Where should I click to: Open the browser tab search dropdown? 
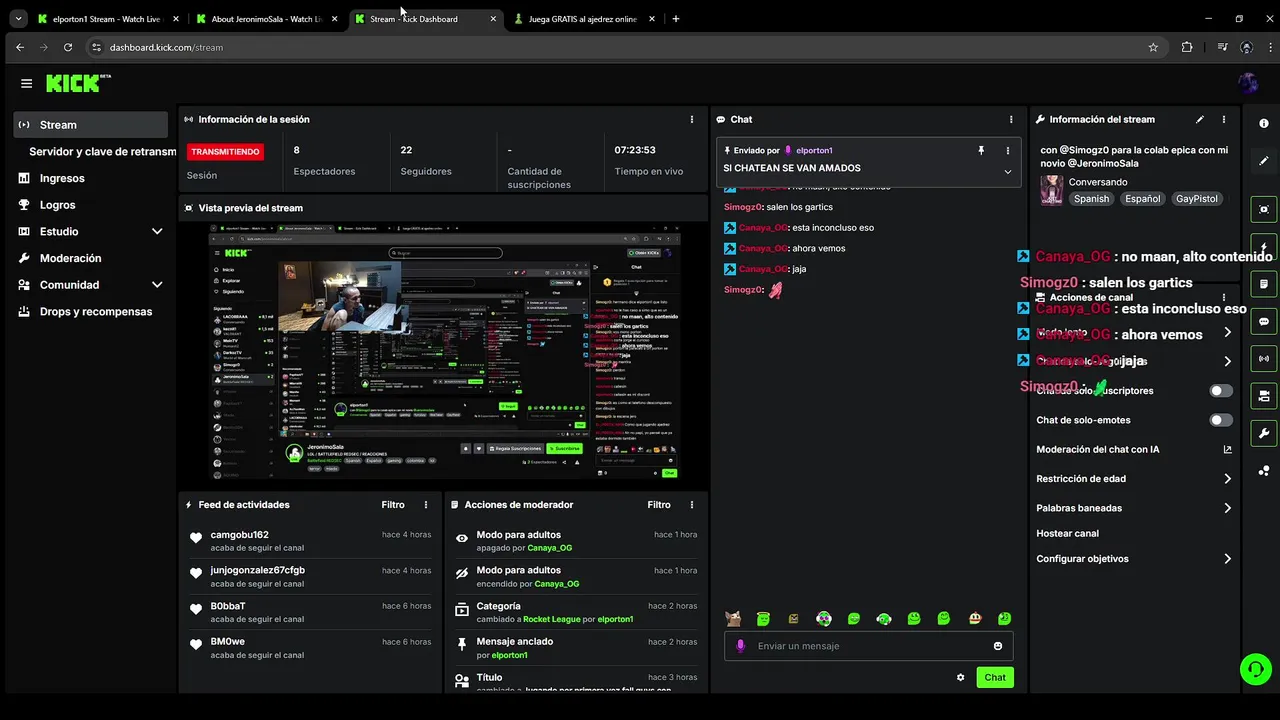[18, 18]
